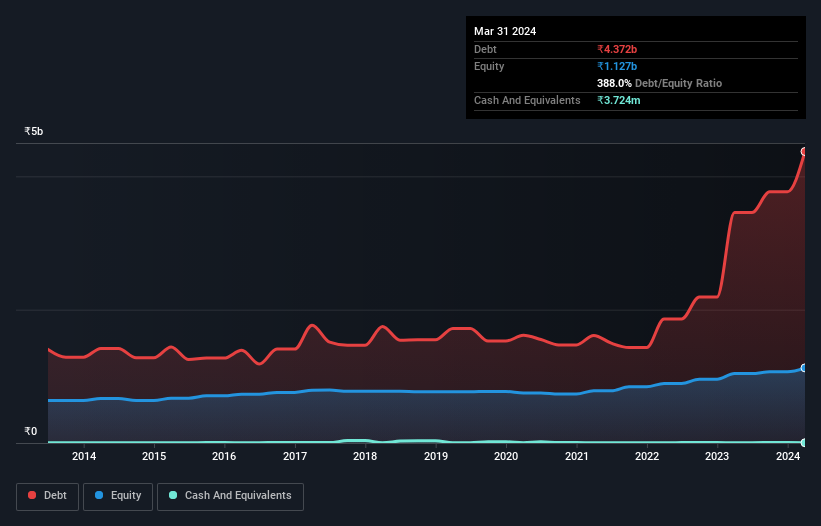821x526 pixels.
Task: Click the ₹0 y-axis label
Action: pyautogui.click(x=30, y=431)
